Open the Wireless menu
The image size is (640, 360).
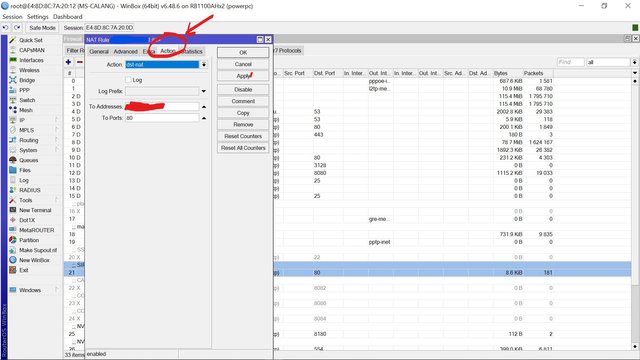(29, 70)
